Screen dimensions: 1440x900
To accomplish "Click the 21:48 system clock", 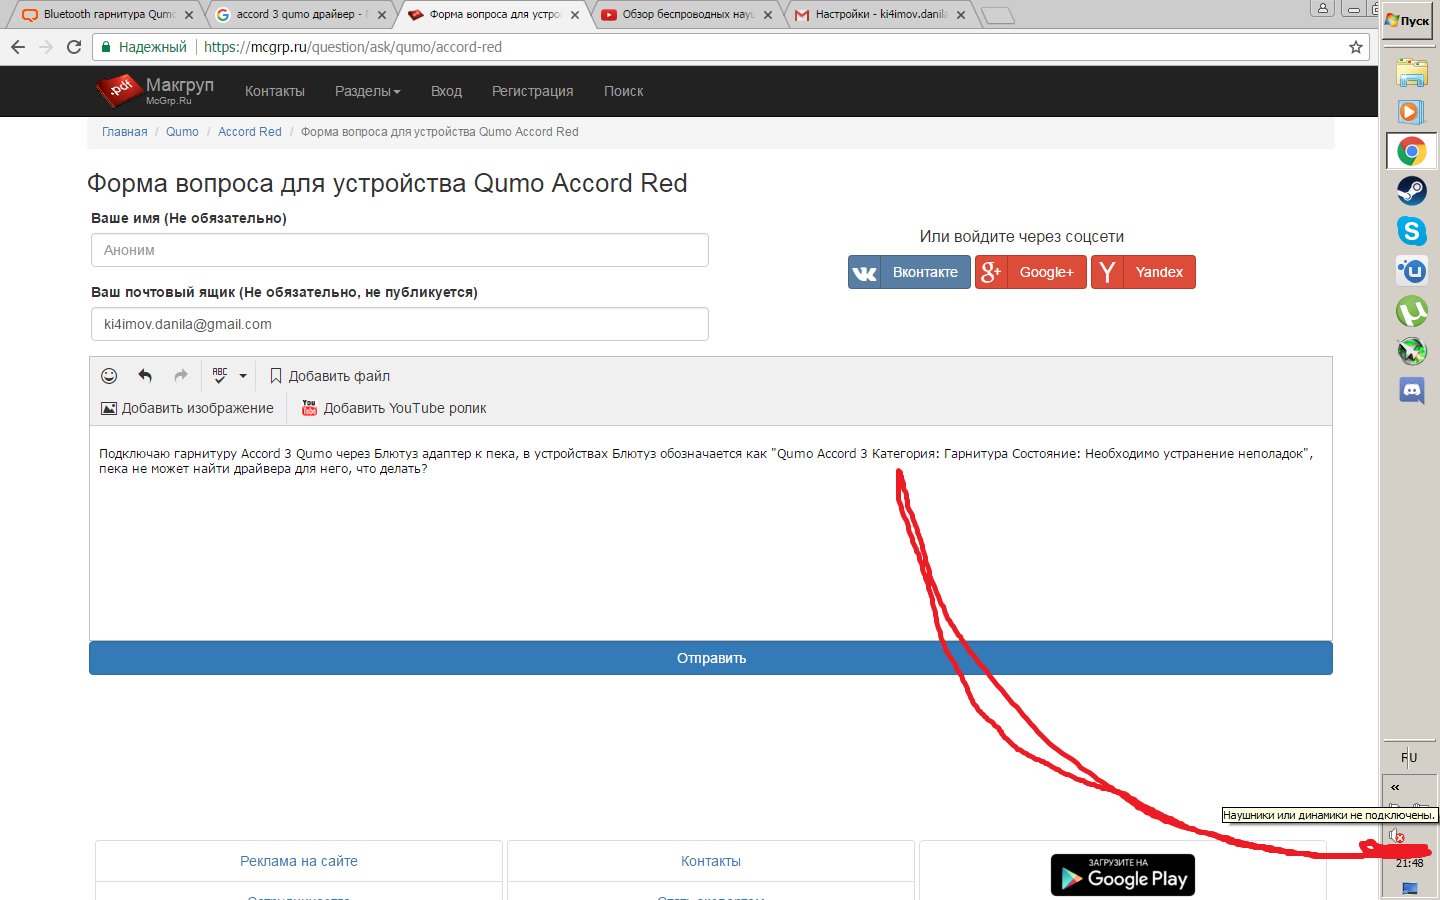I will pos(1410,863).
